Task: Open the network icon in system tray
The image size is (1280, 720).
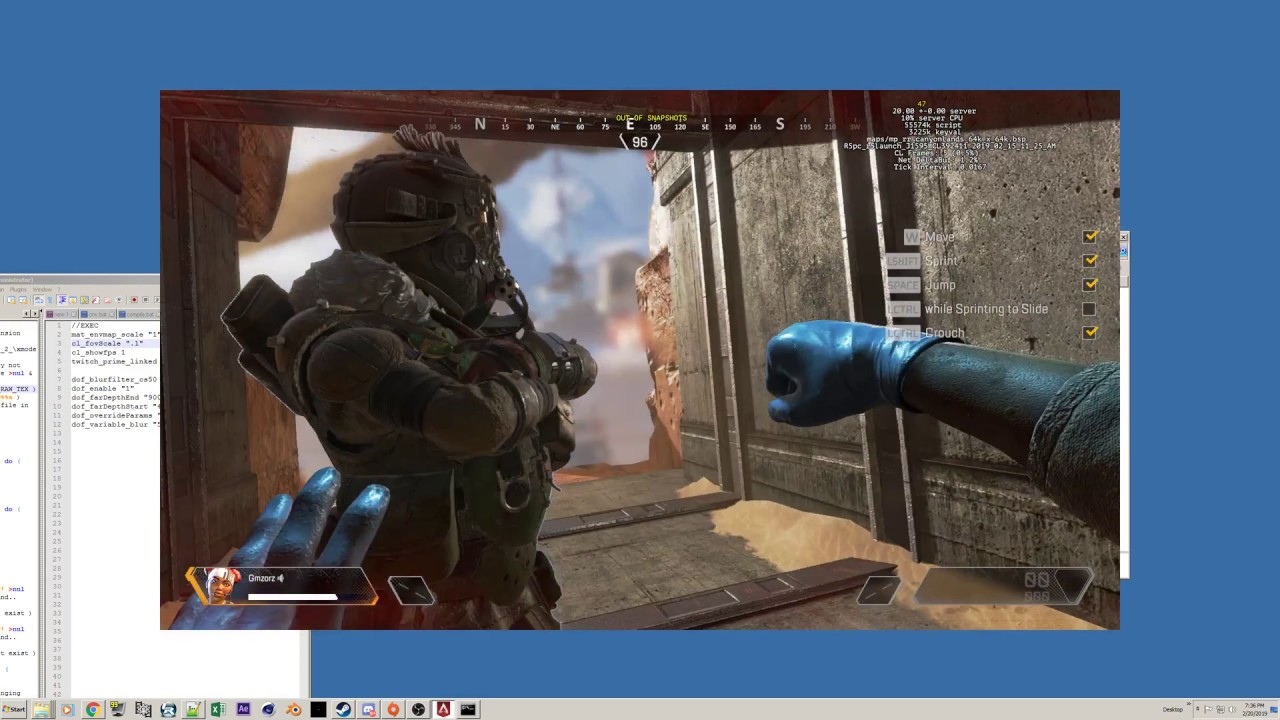Action: point(1220,709)
